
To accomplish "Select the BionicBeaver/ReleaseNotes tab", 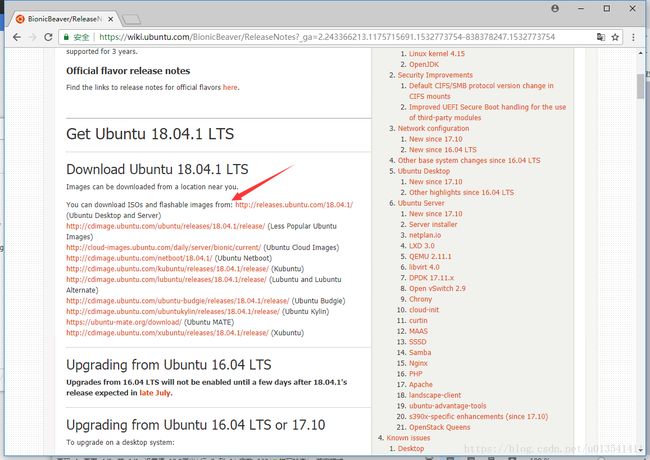I will [64, 19].
